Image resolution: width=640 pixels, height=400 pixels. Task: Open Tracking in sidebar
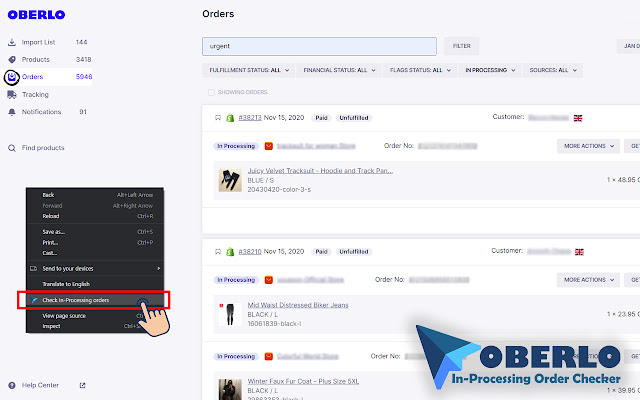[x=35, y=95]
